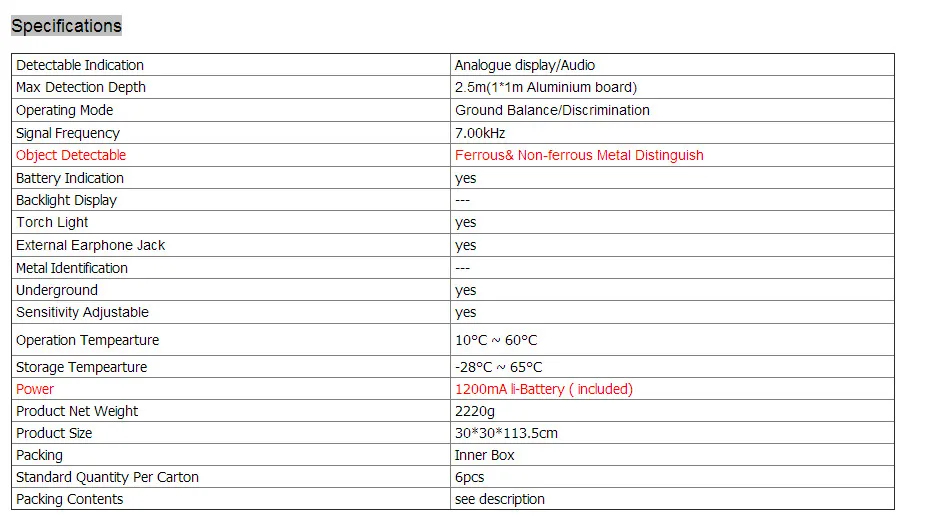Click the red Object Detectable label
The image size is (951, 524).
coord(71,155)
